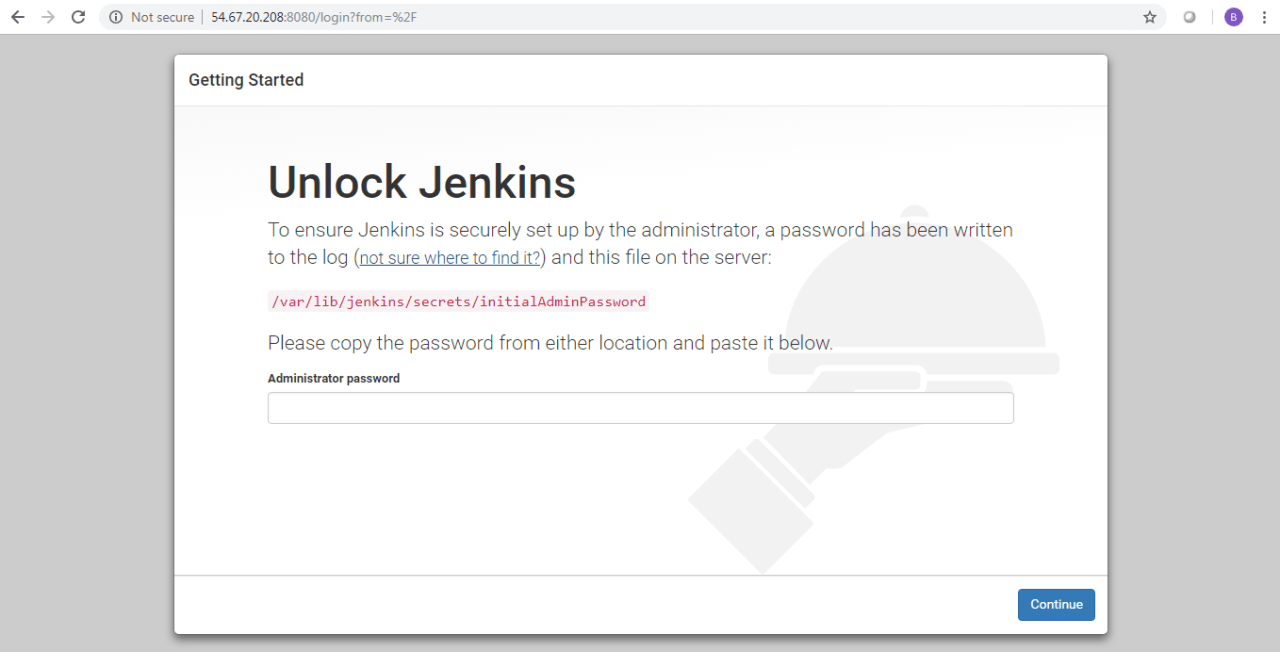Click the Getting Started title
This screenshot has width=1280, height=652.
click(246, 80)
